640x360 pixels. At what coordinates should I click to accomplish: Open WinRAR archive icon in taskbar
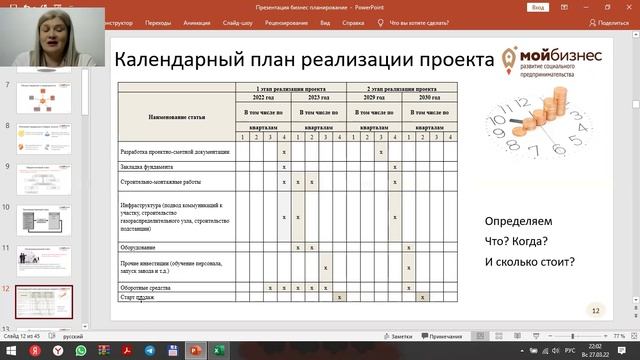click(104, 351)
